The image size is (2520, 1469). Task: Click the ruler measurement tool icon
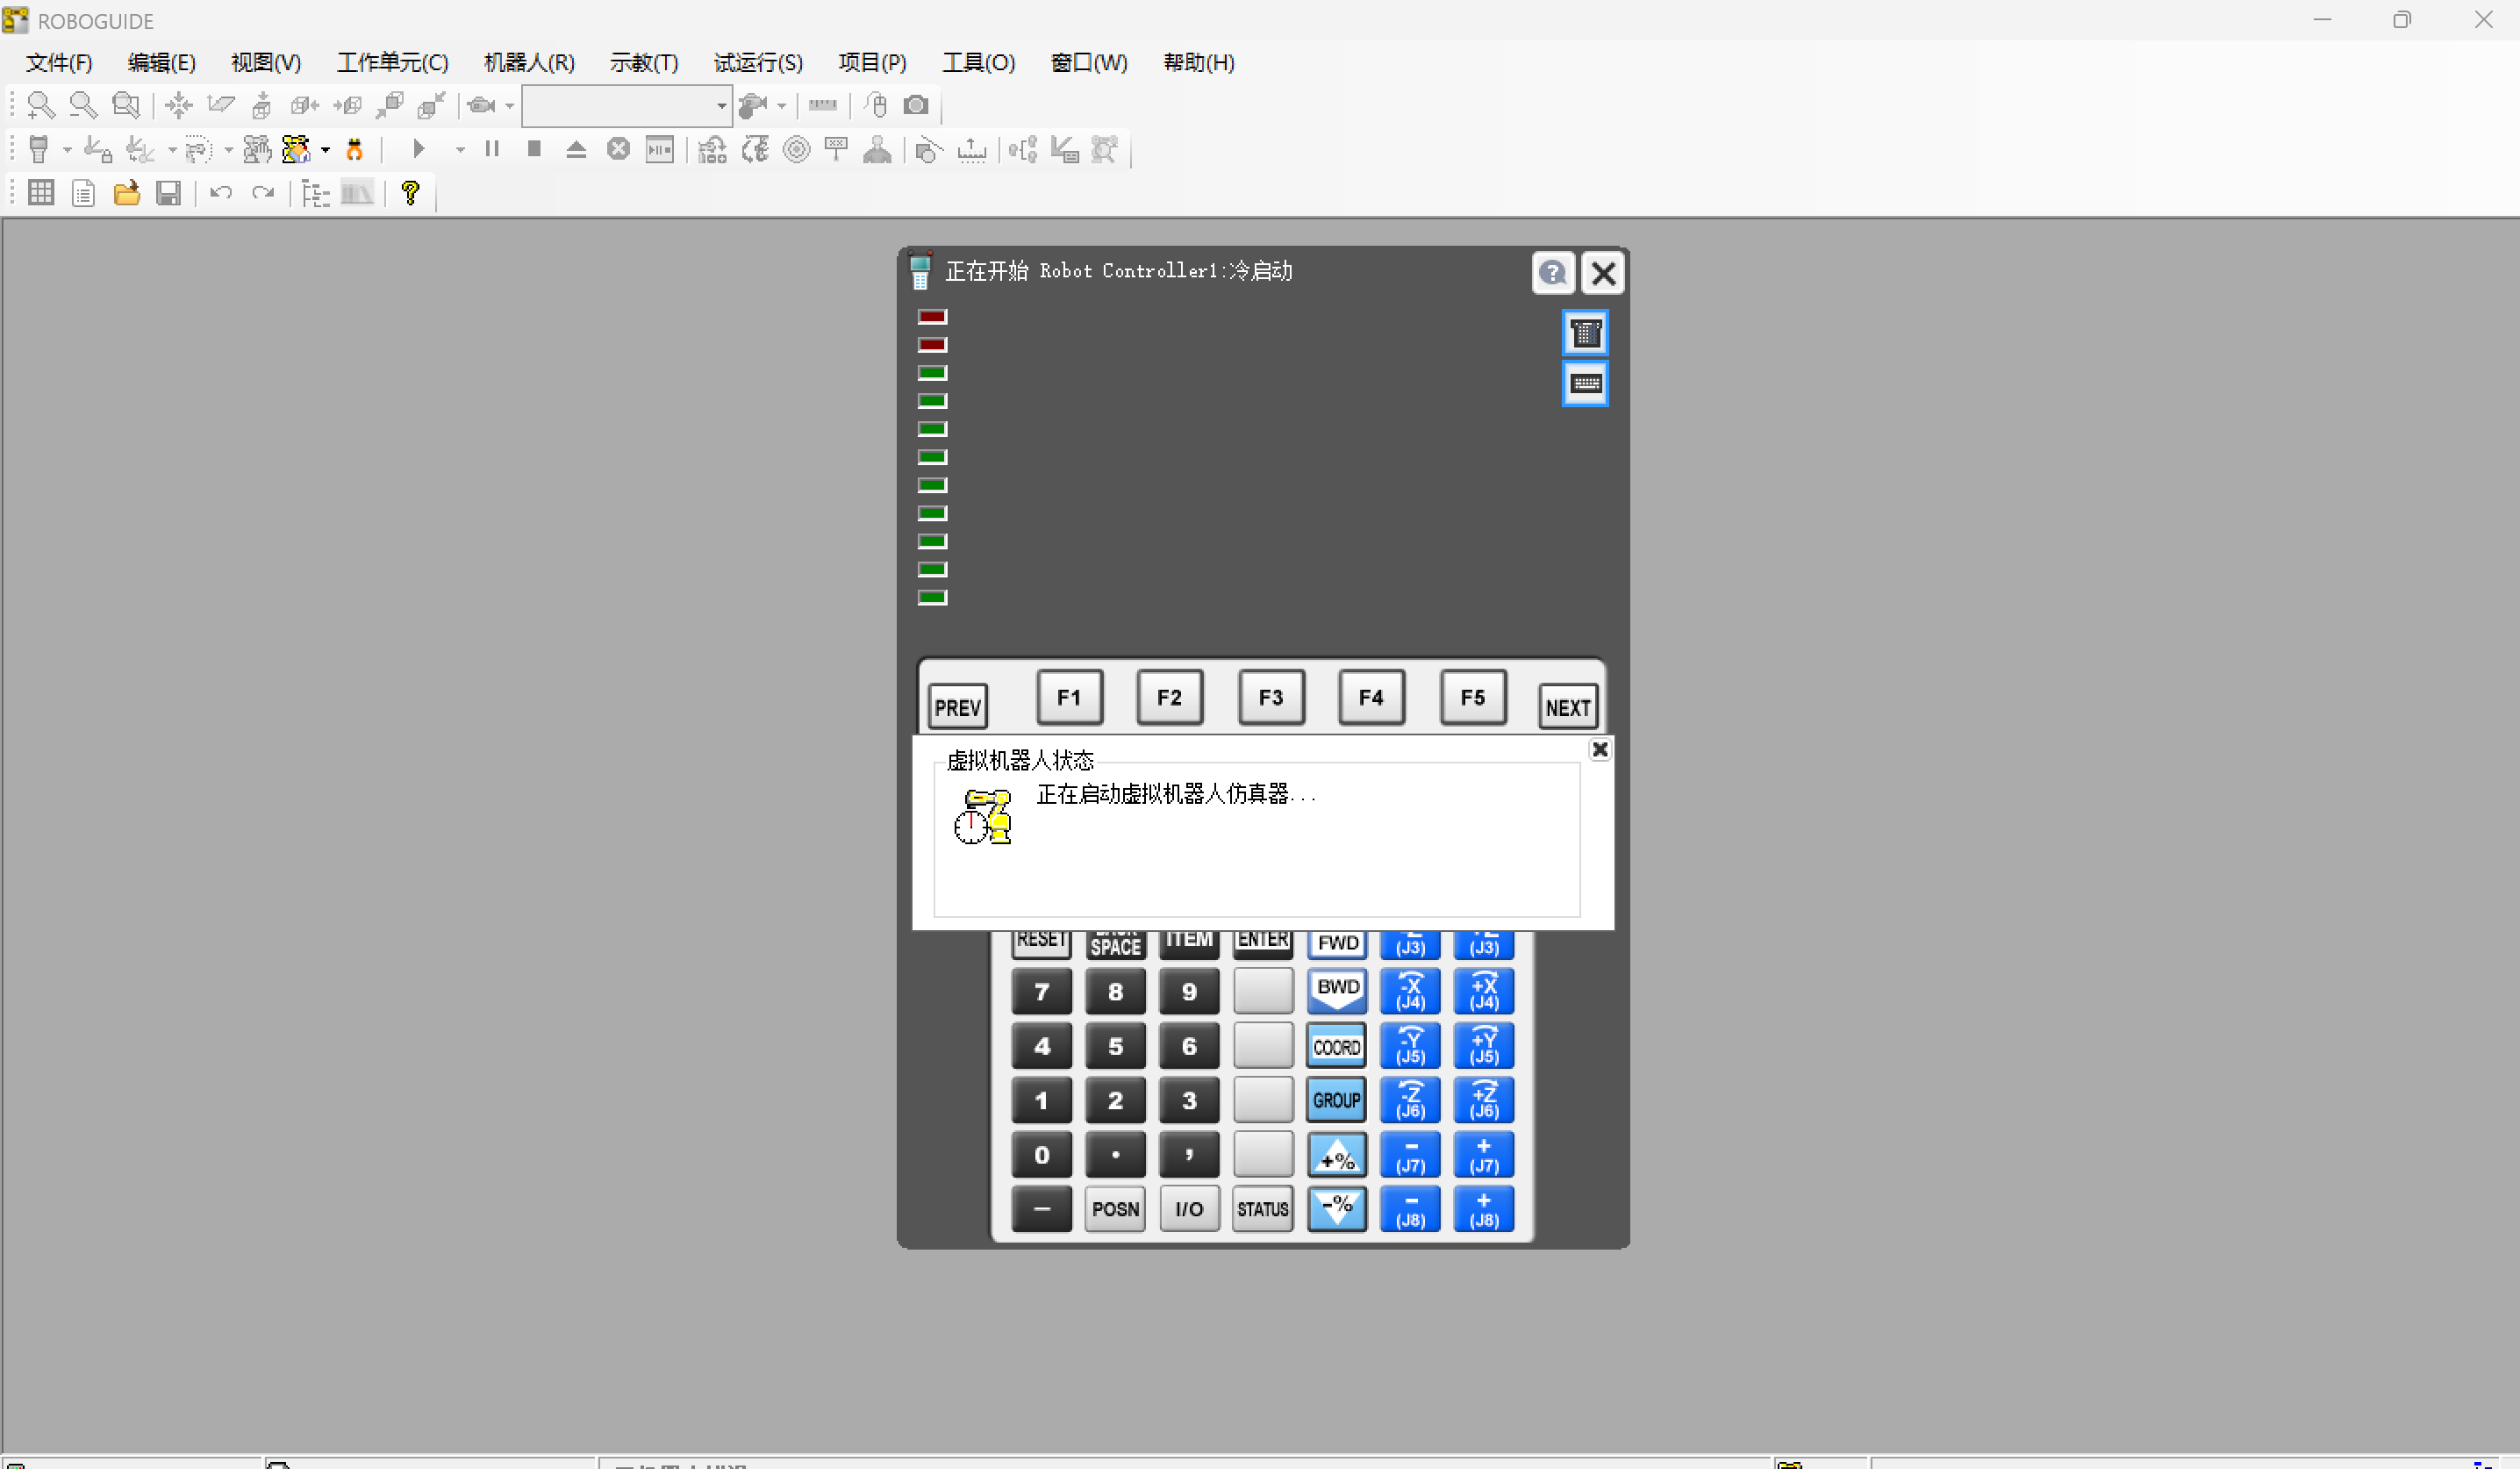coord(822,105)
